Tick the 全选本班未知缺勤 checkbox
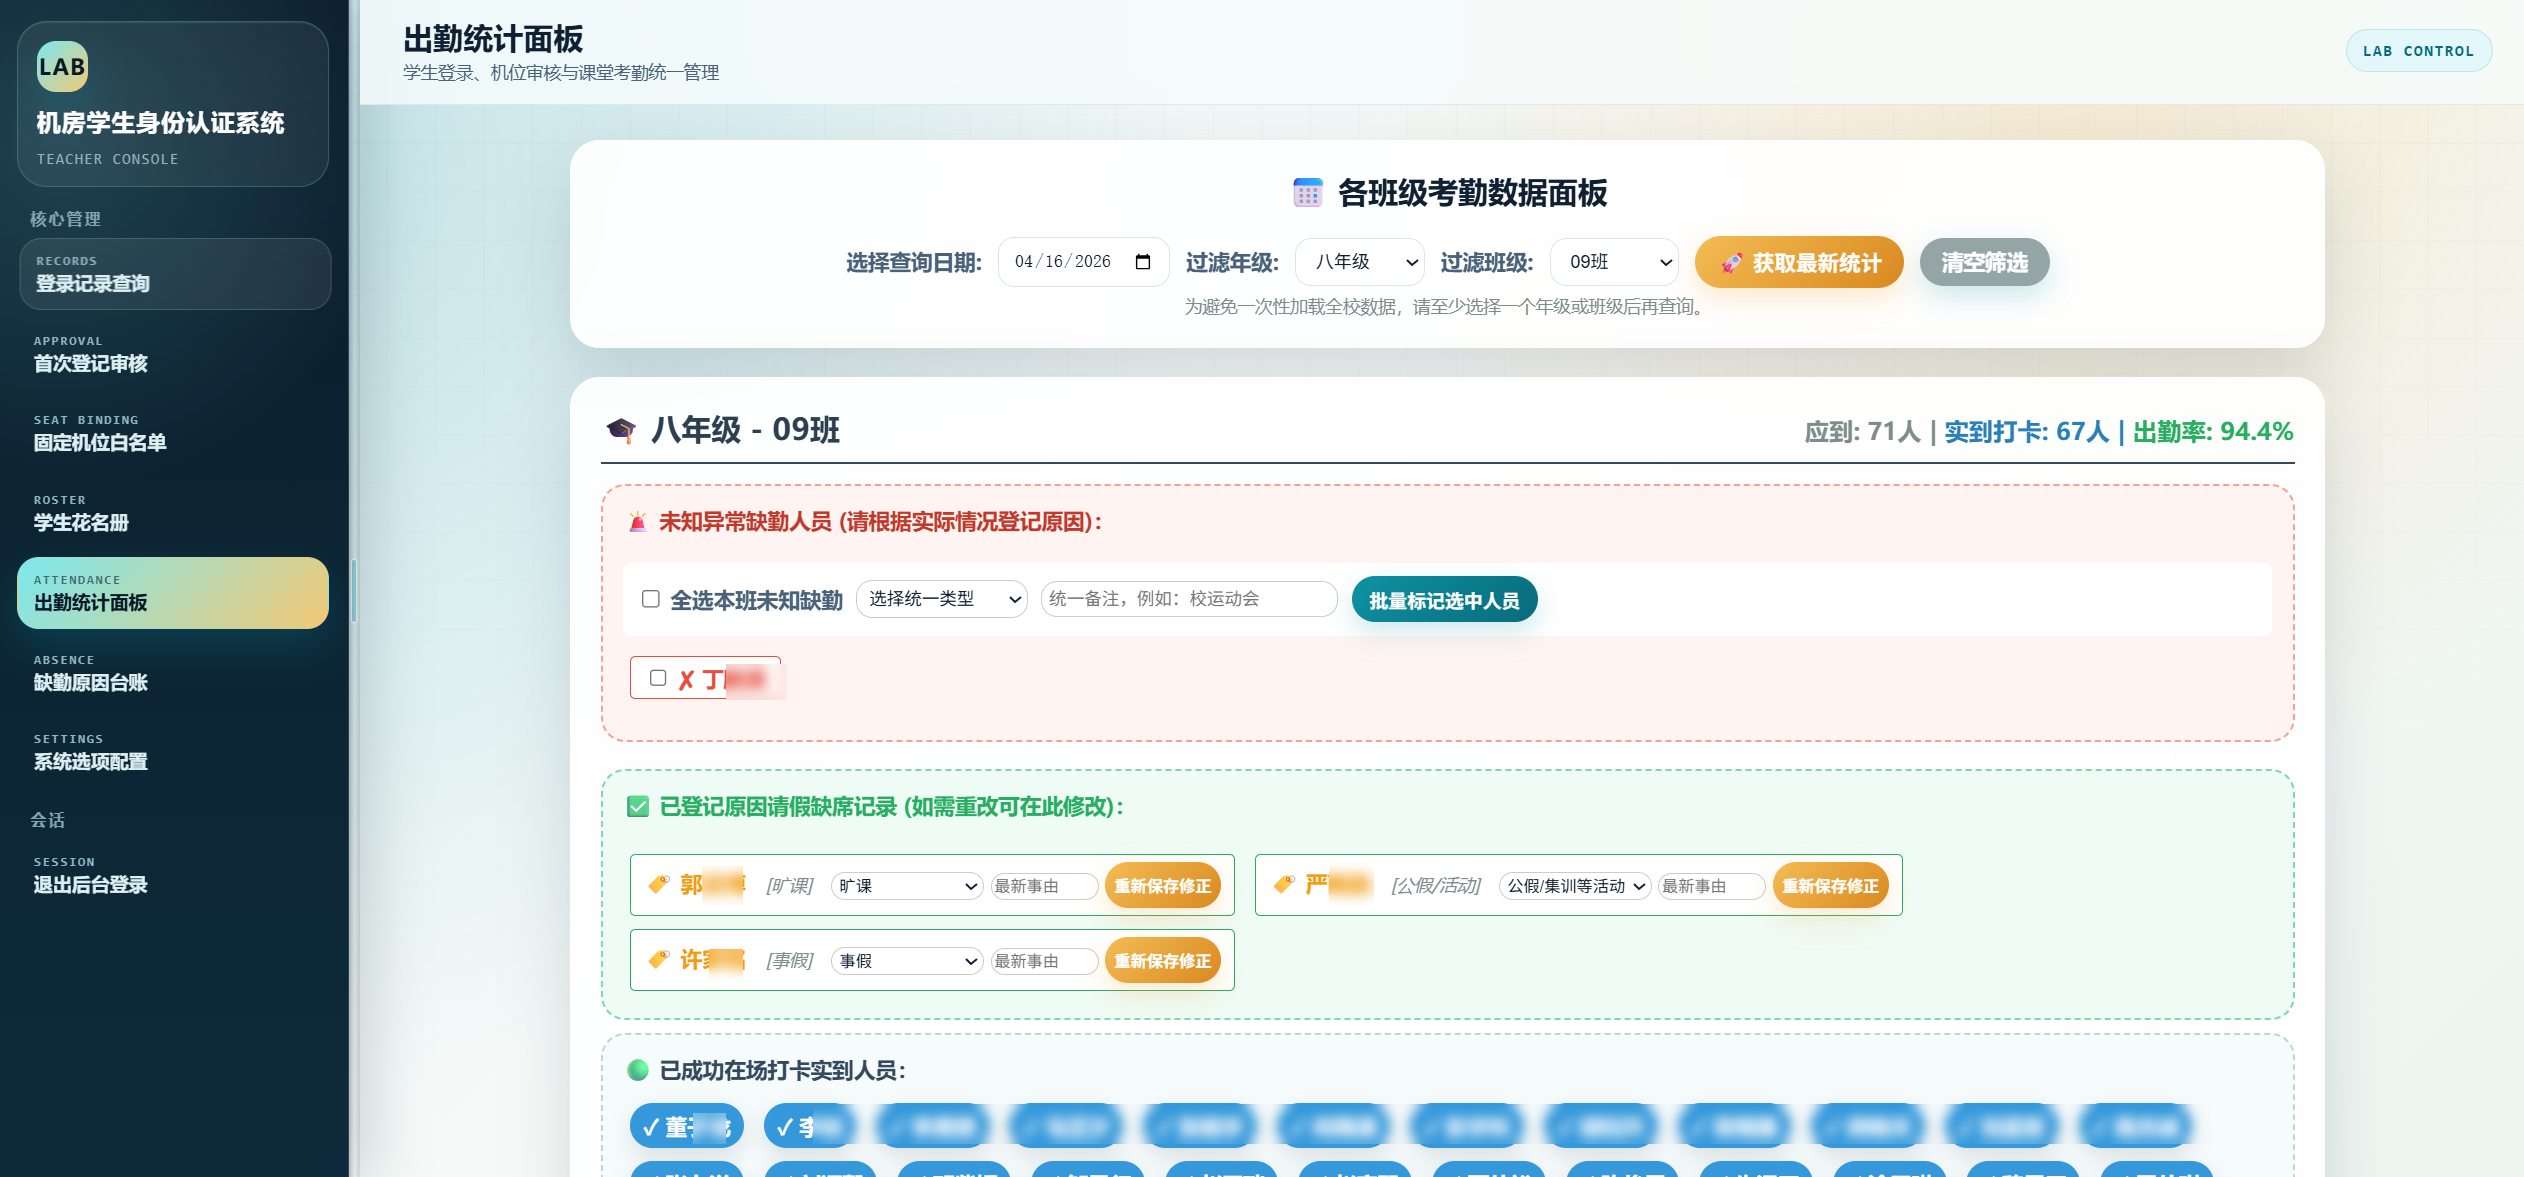 point(651,599)
